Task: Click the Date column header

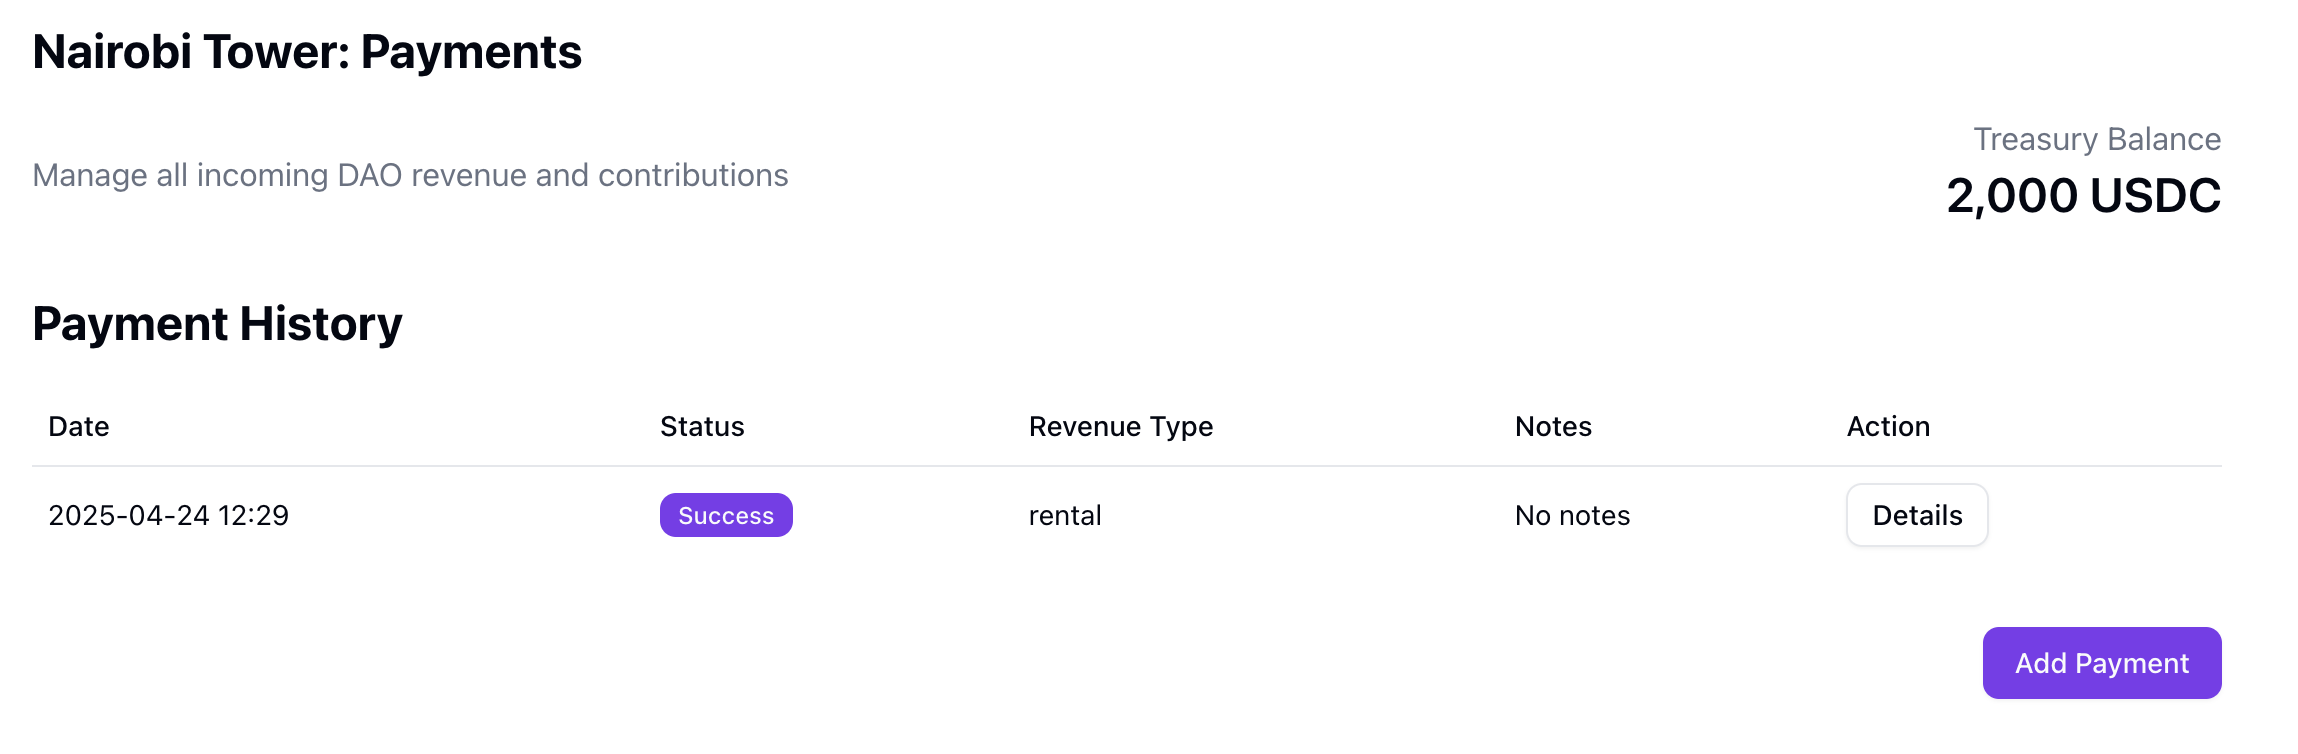Action: coord(79,427)
